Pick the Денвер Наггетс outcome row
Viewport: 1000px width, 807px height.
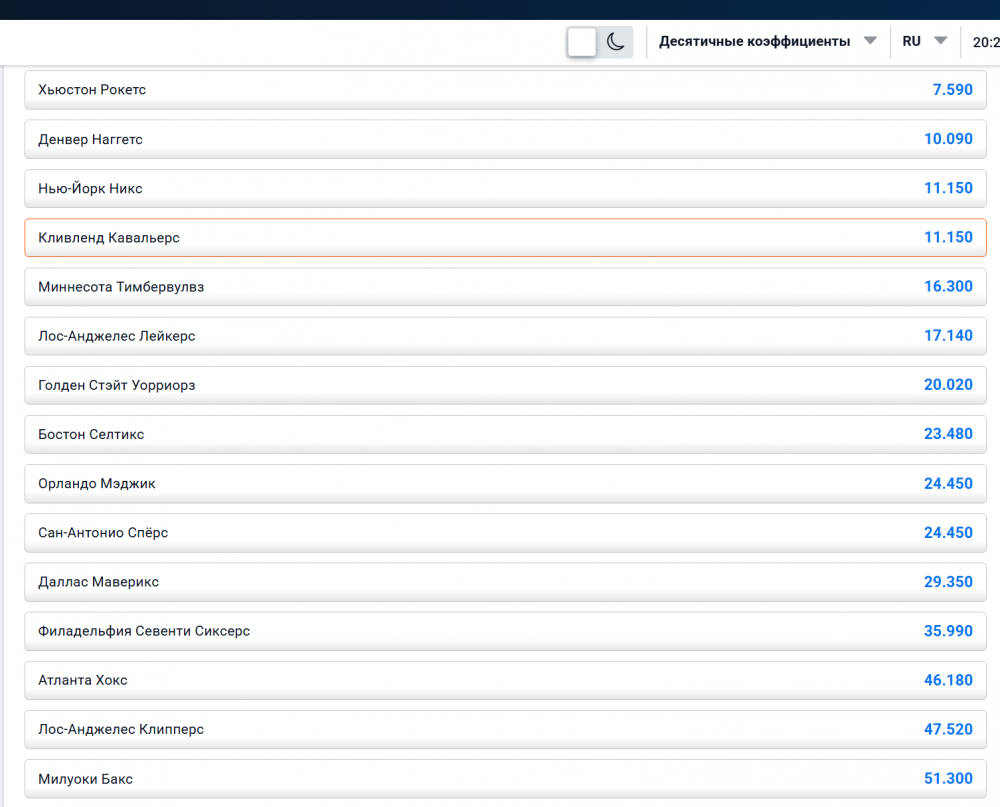pos(505,139)
